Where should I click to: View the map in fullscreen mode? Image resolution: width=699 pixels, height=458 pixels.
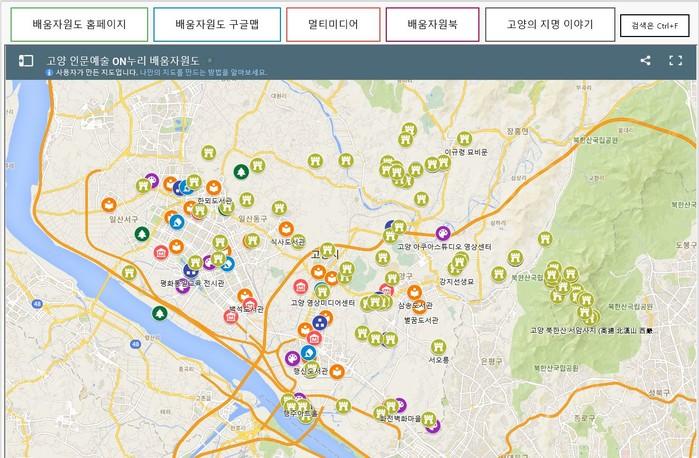click(x=675, y=61)
